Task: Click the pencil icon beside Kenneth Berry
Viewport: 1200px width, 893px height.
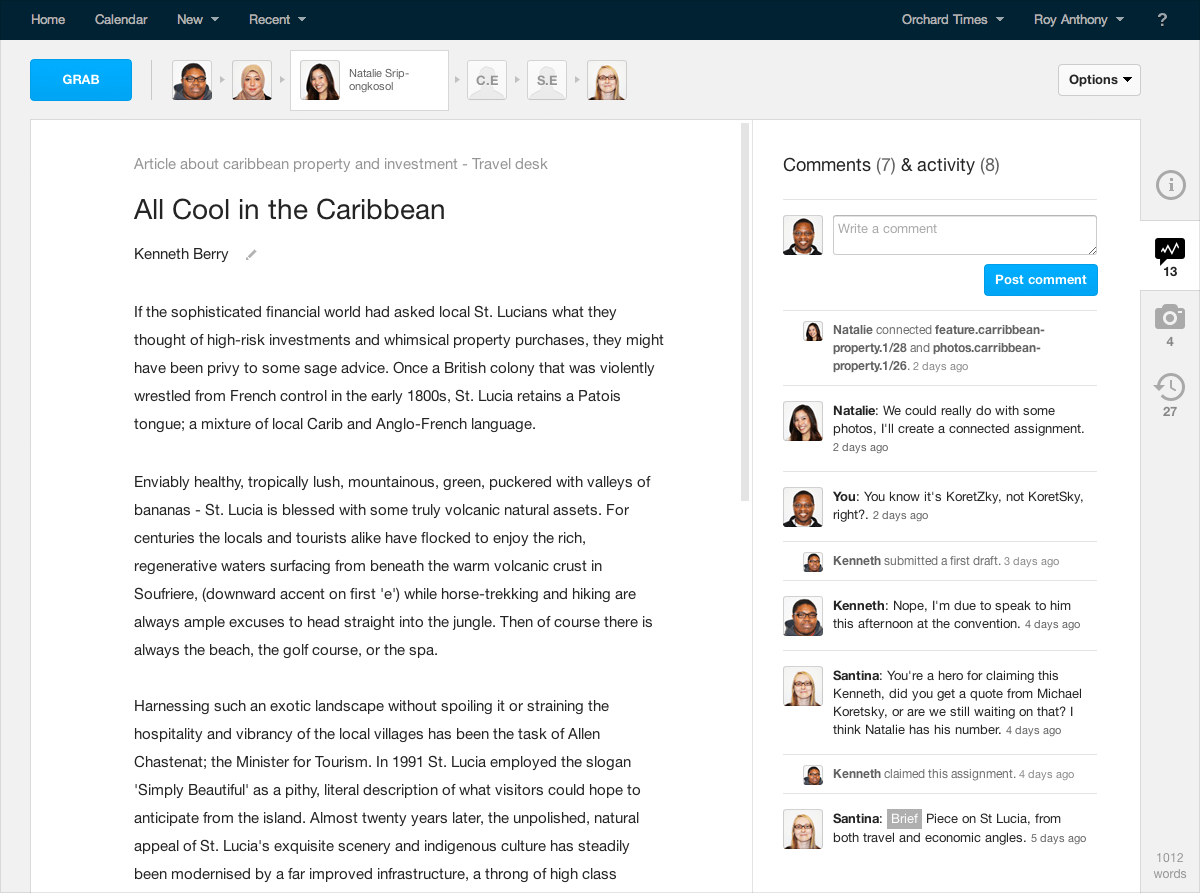Action: coord(251,255)
